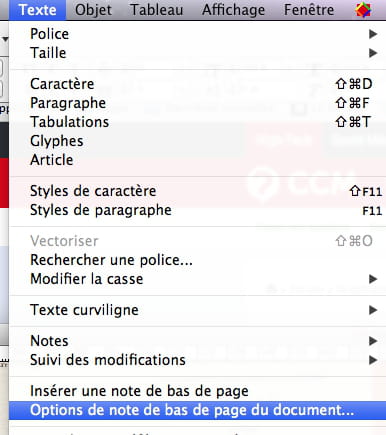Expand the Taille submenu arrow
This screenshot has height=435, width=386.
(x=373, y=53)
